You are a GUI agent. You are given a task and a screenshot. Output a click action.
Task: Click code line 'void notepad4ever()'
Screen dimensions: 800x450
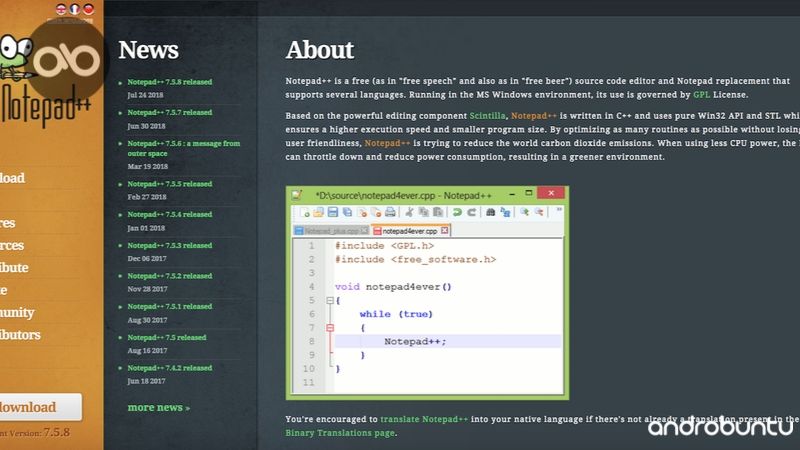pyautogui.click(x=393, y=287)
